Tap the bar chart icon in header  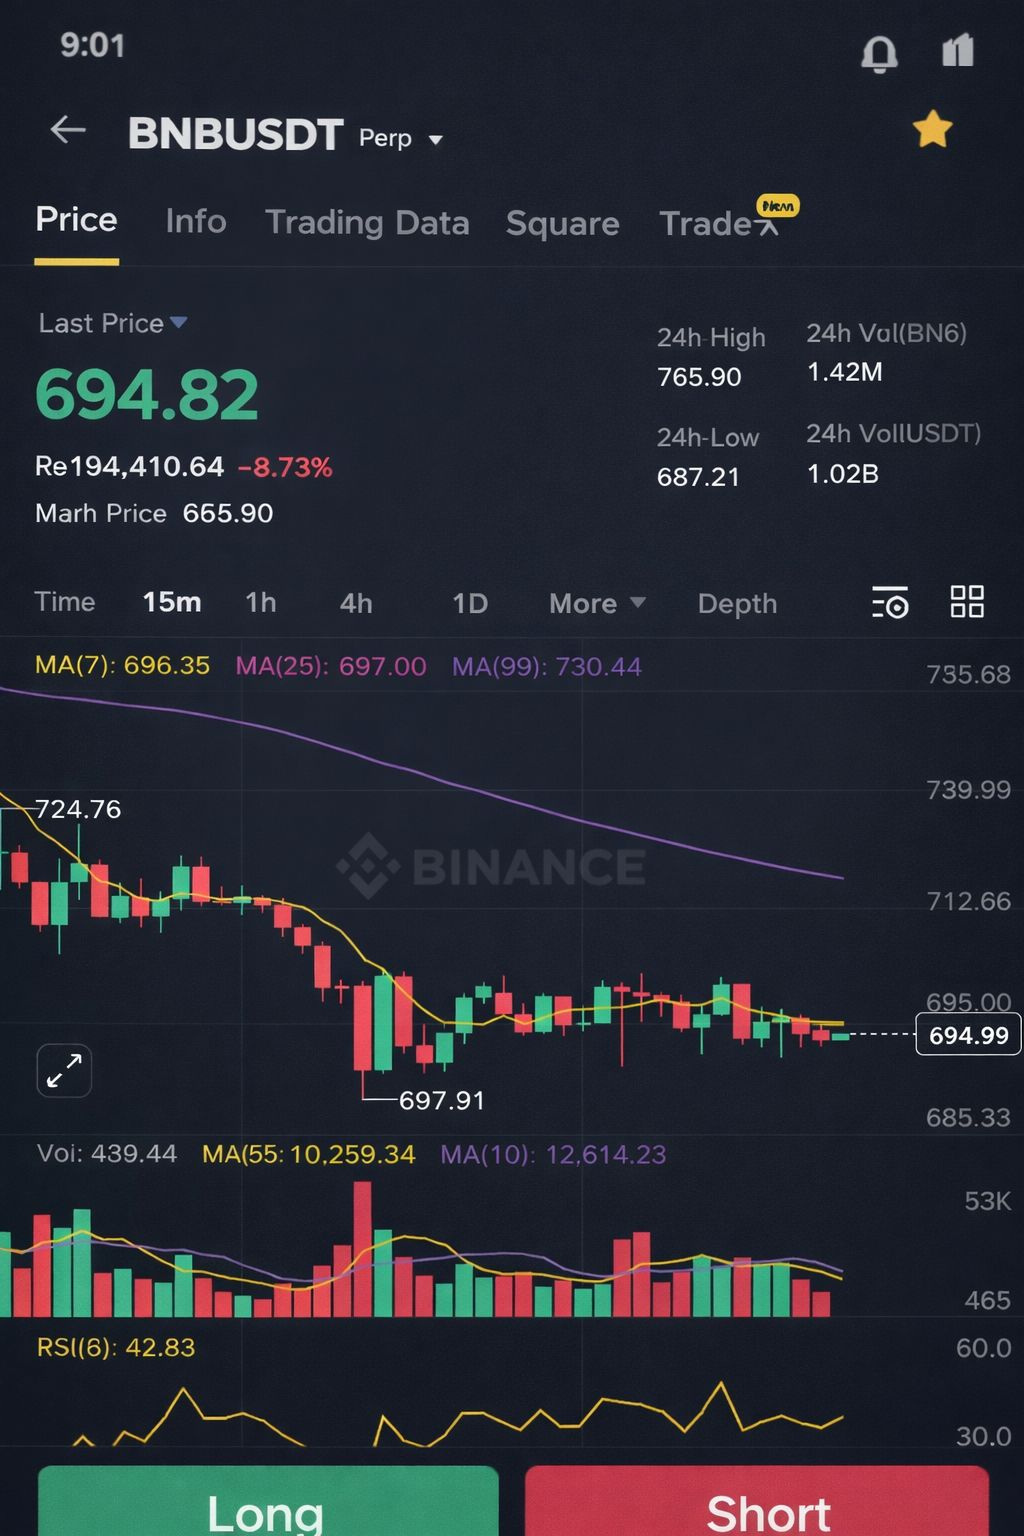point(958,50)
